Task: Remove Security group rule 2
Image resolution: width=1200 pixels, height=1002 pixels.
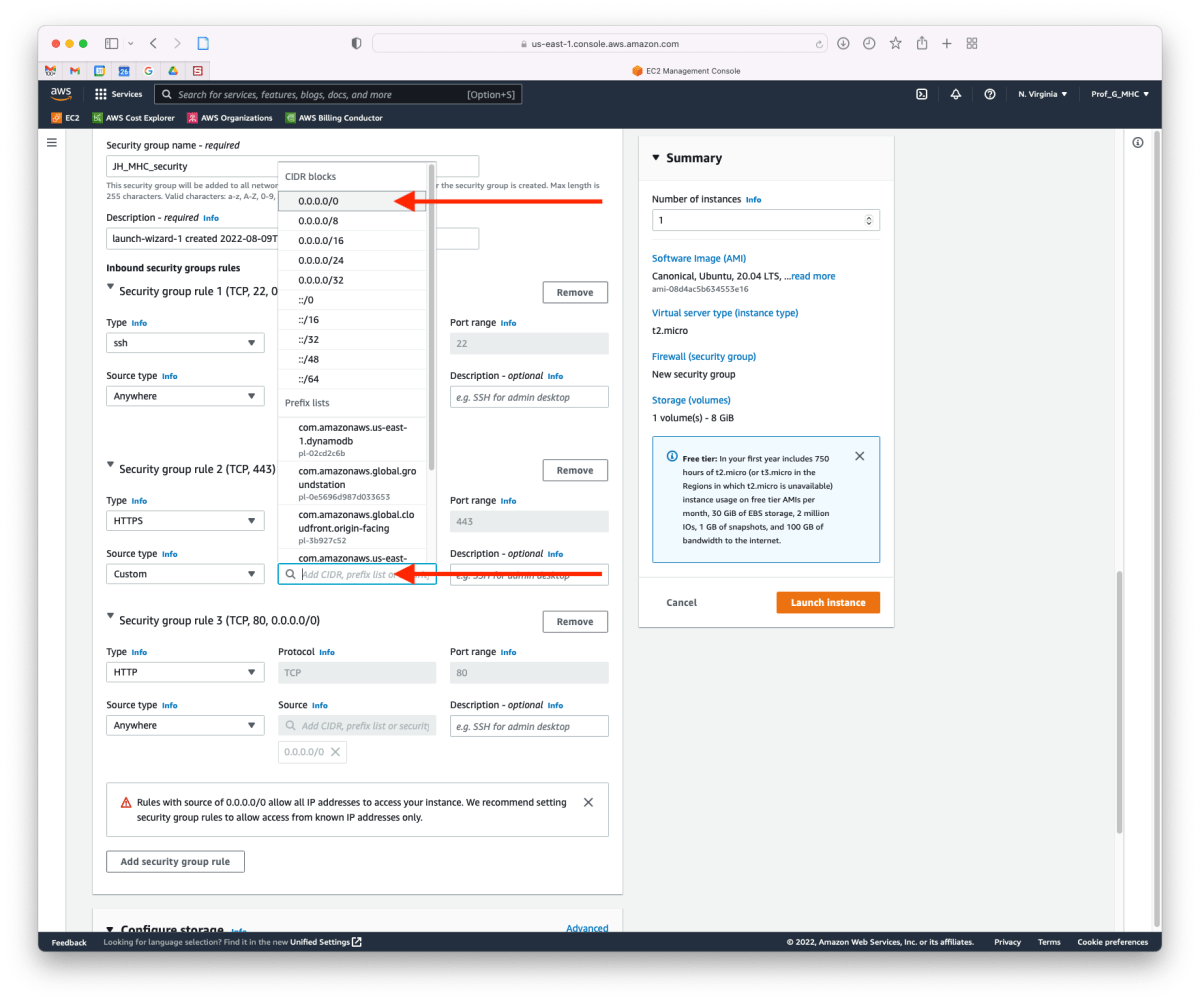Action: (575, 470)
